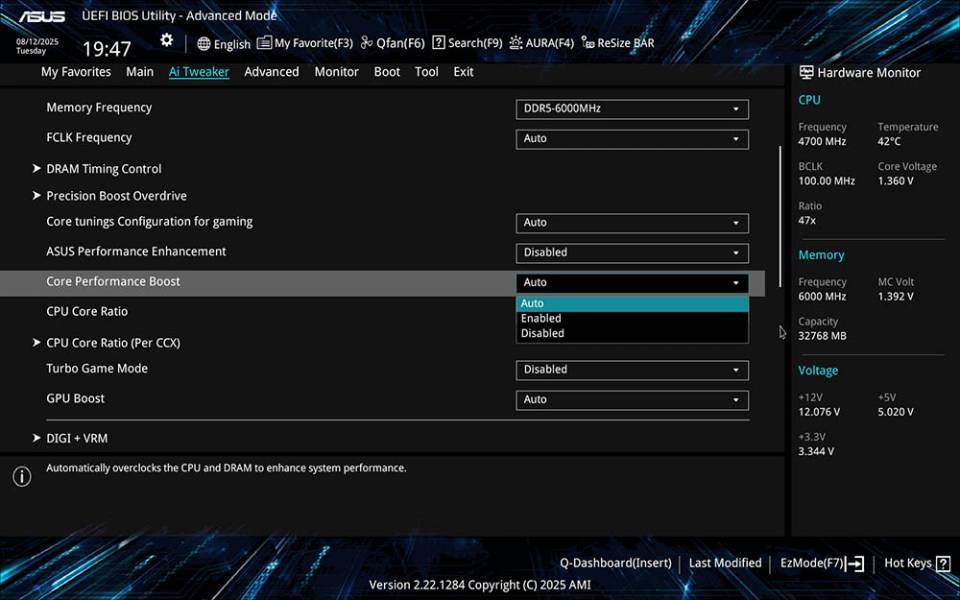Open the Memory Frequency dropdown
This screenshot has width=960, height=600.
click(631, 109)
